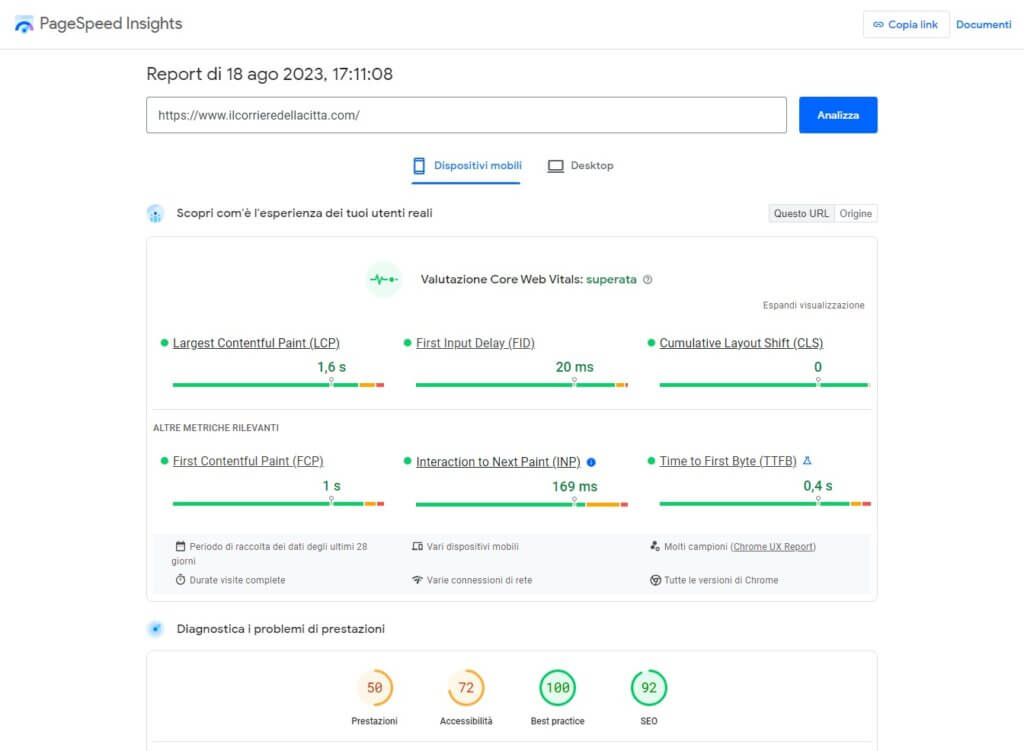Viewport: 1024px width, 751px height.
Task: Click the samples icon by Molti campioni
Action: tap(655, 546)
